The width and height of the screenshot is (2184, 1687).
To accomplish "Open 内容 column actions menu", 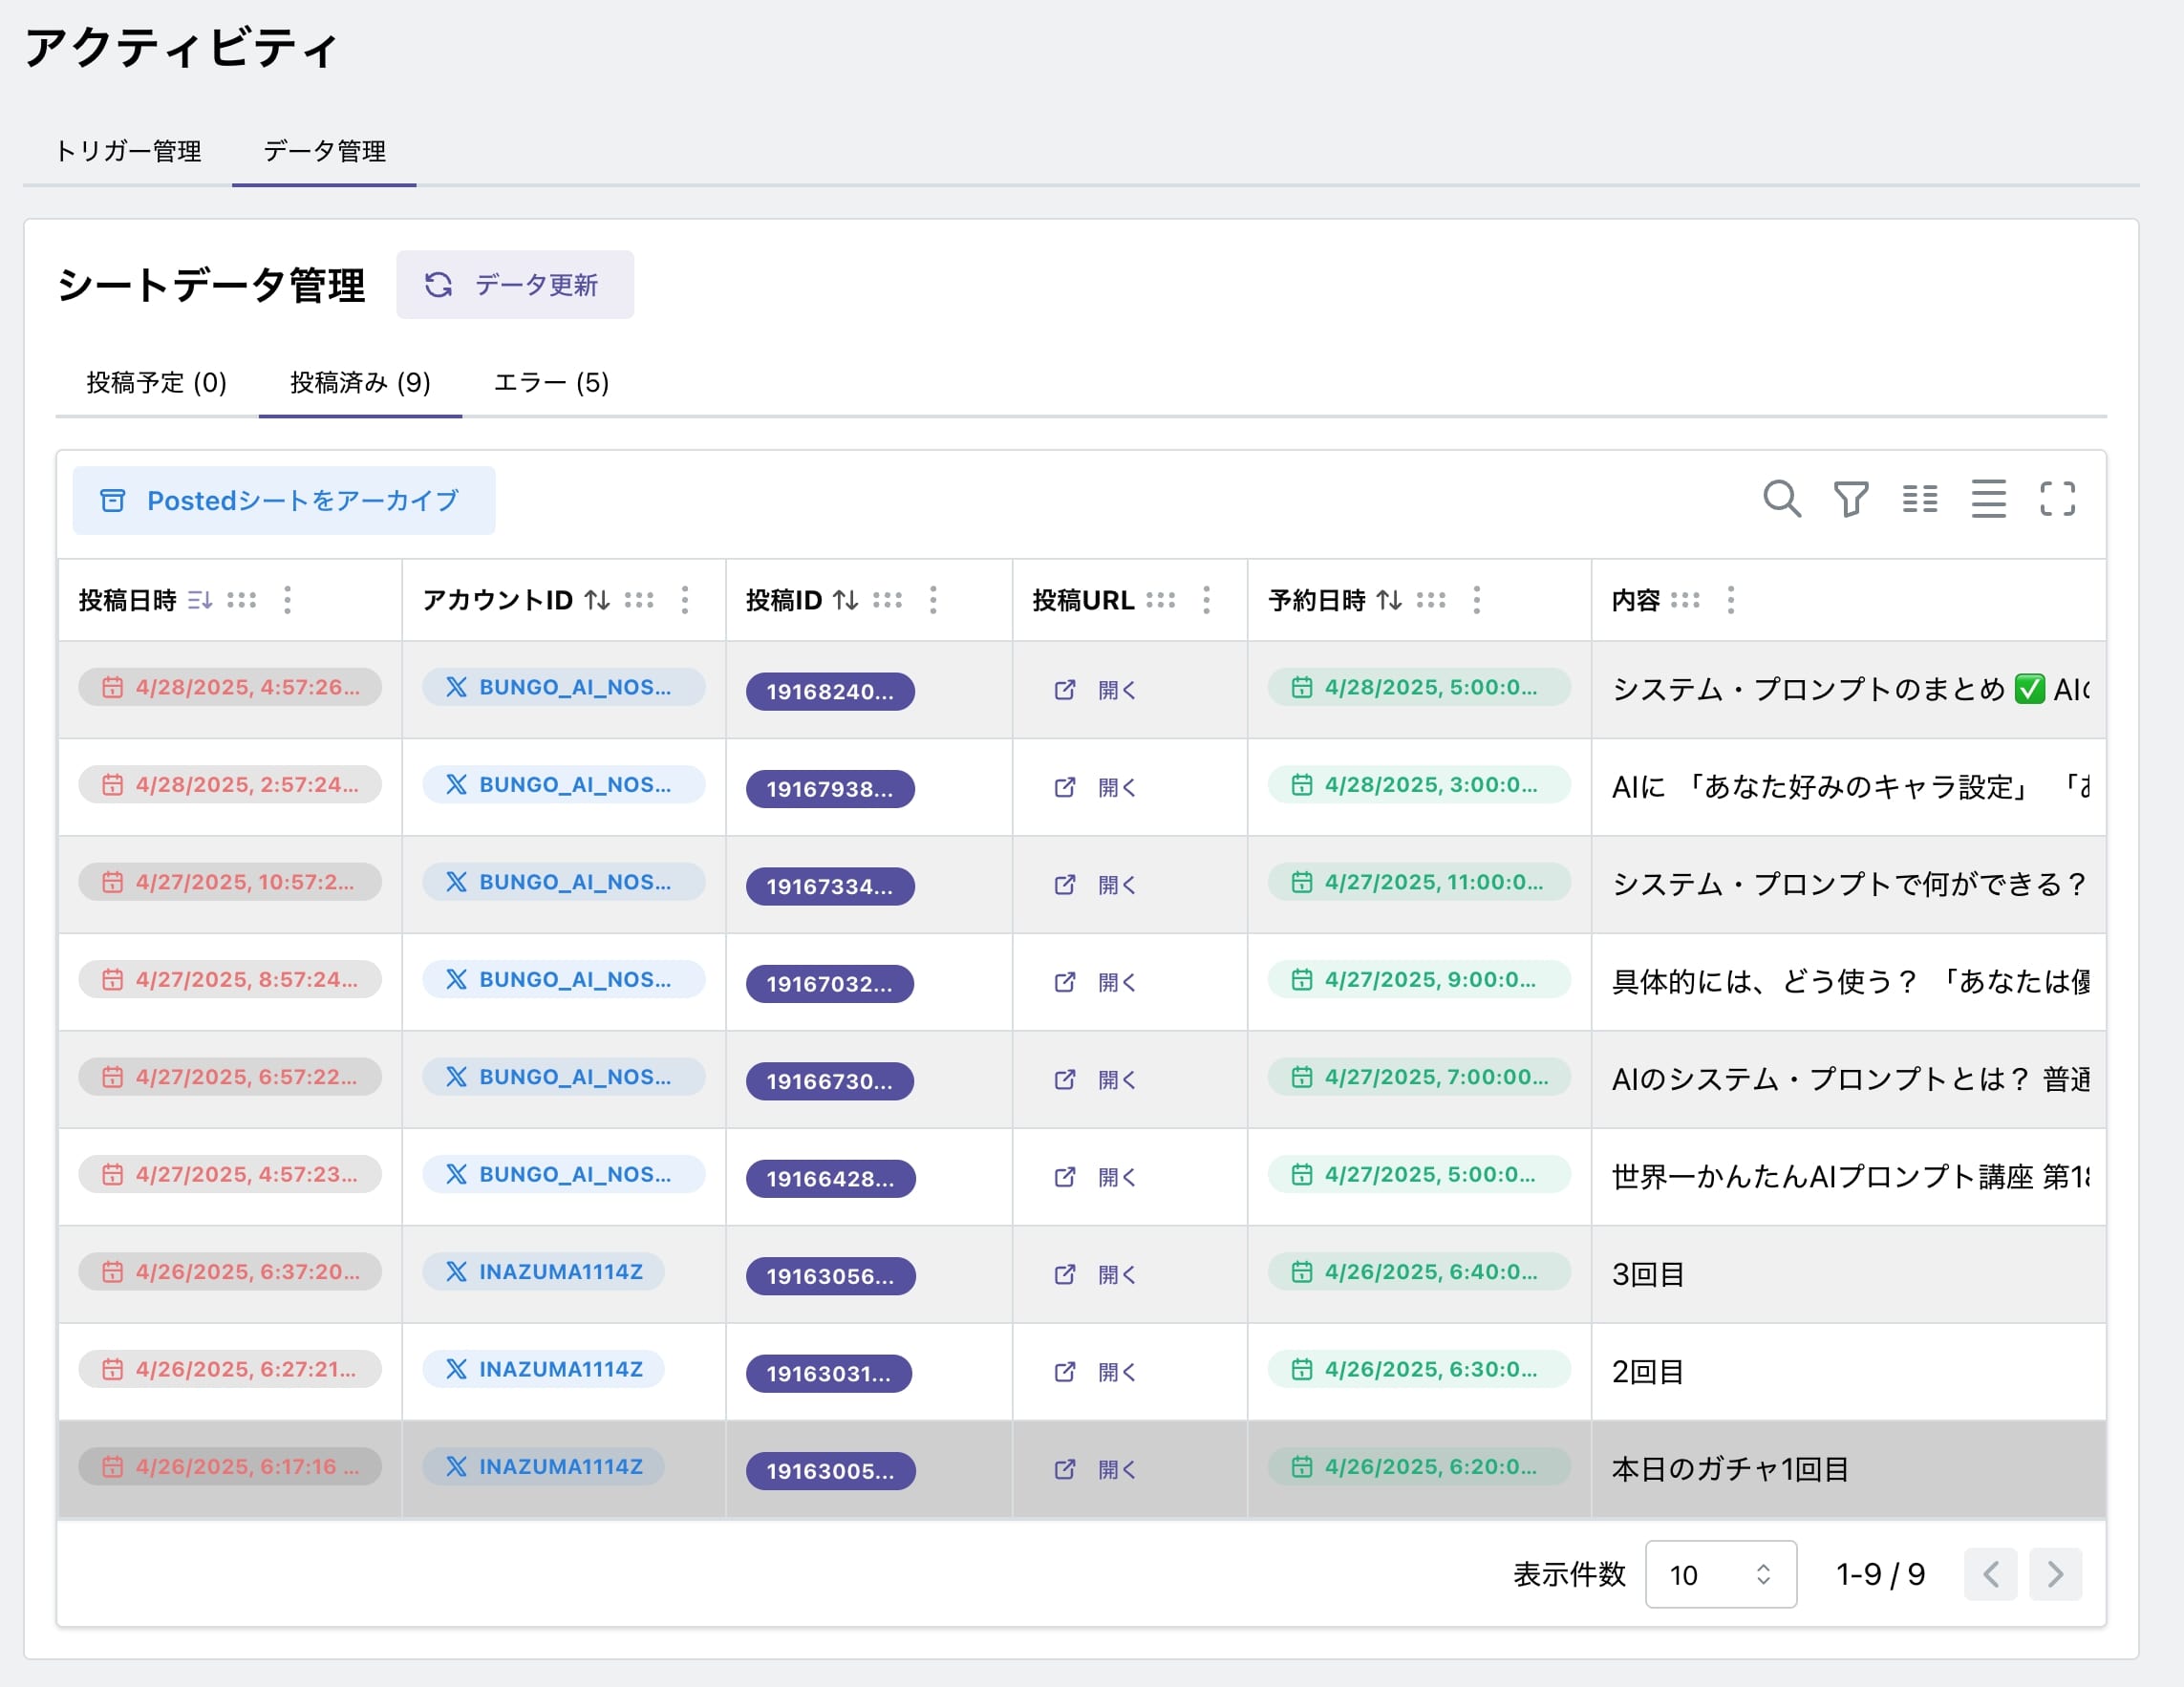I will click(1731, 600).
